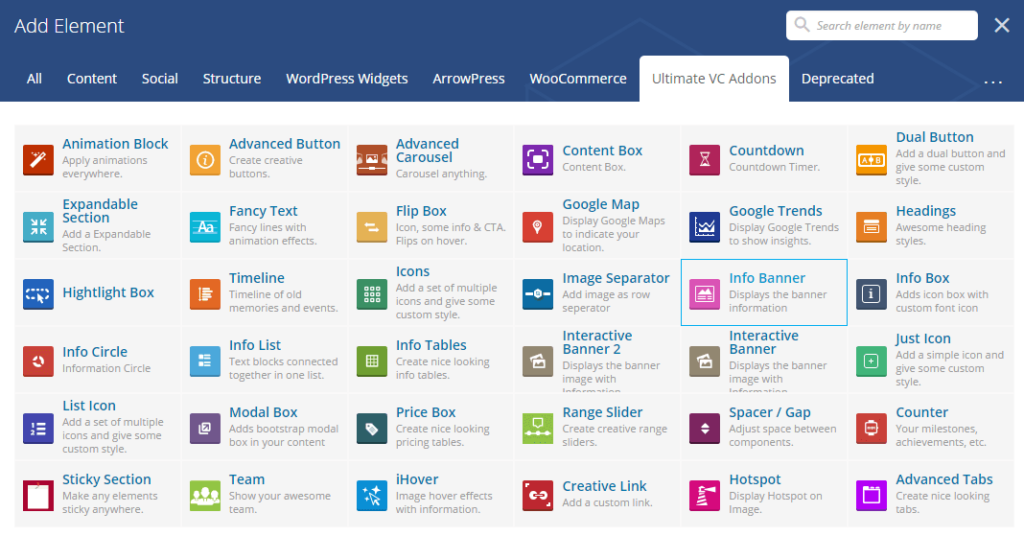Click the Counter red icon
The height and width of the screenshot is (536, 1024).
click(871, 428)
